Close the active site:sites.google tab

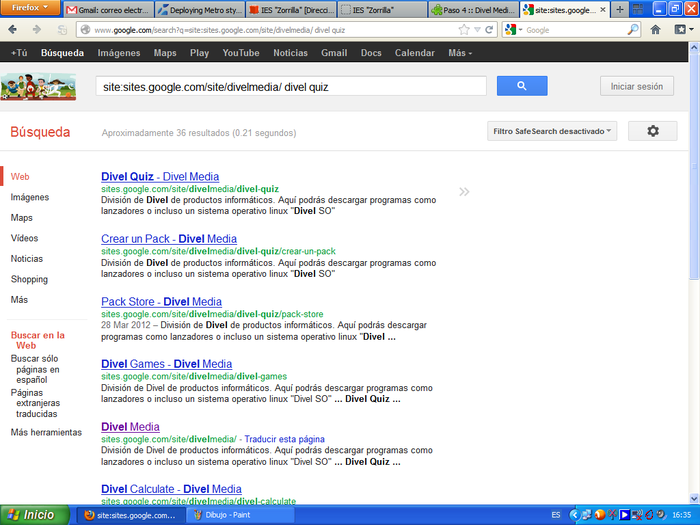[x=603, y=9]
